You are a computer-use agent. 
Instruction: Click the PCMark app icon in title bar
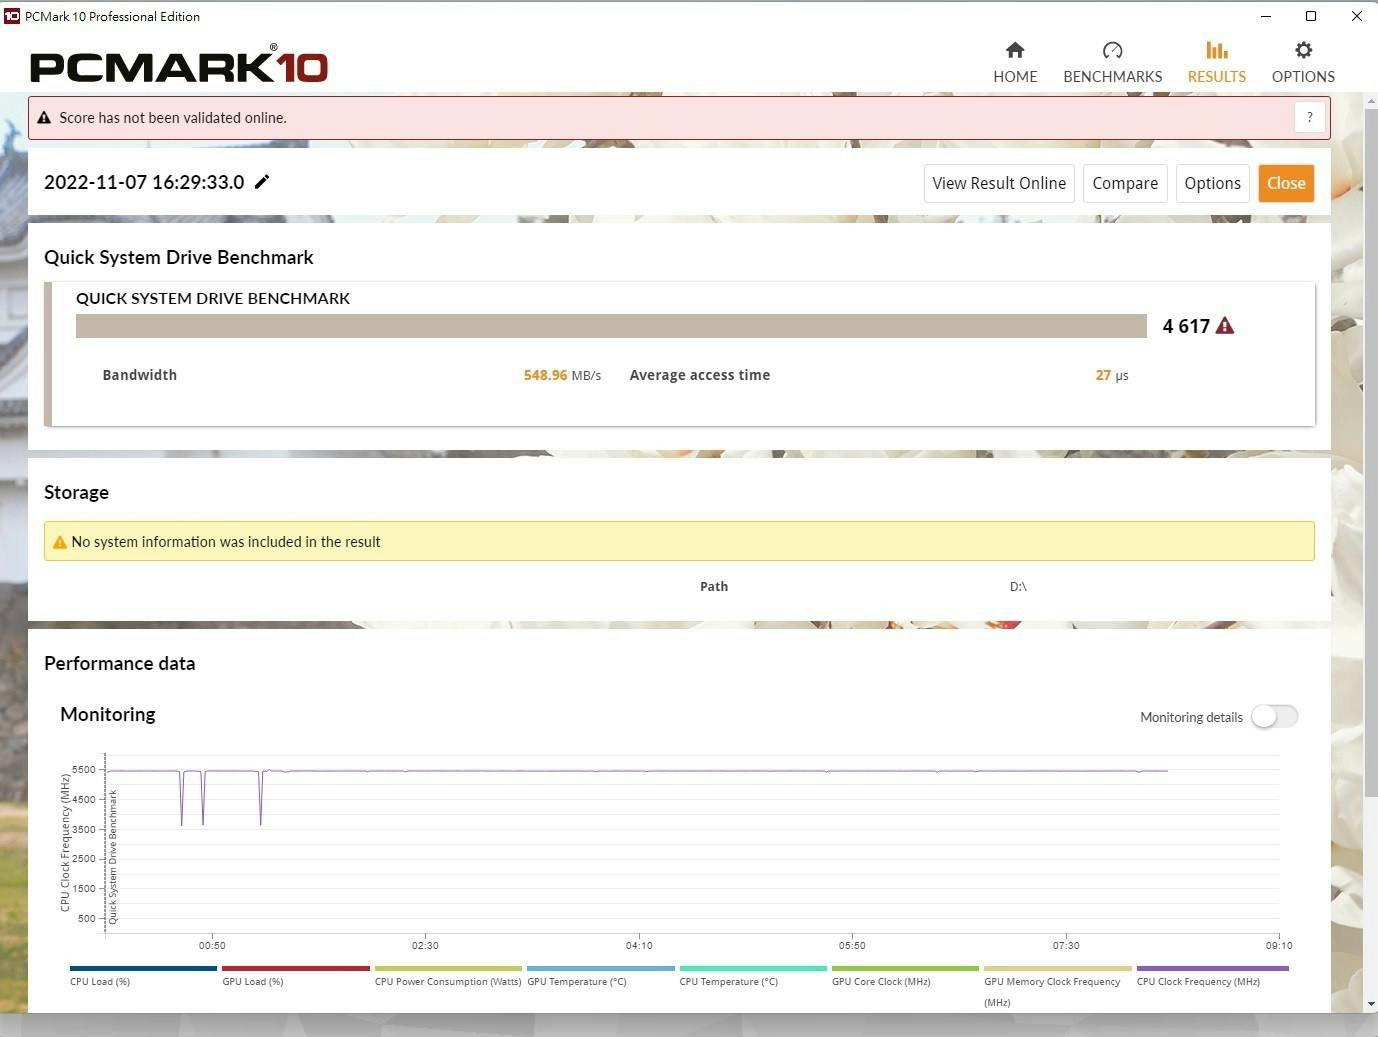click(12, 16)
